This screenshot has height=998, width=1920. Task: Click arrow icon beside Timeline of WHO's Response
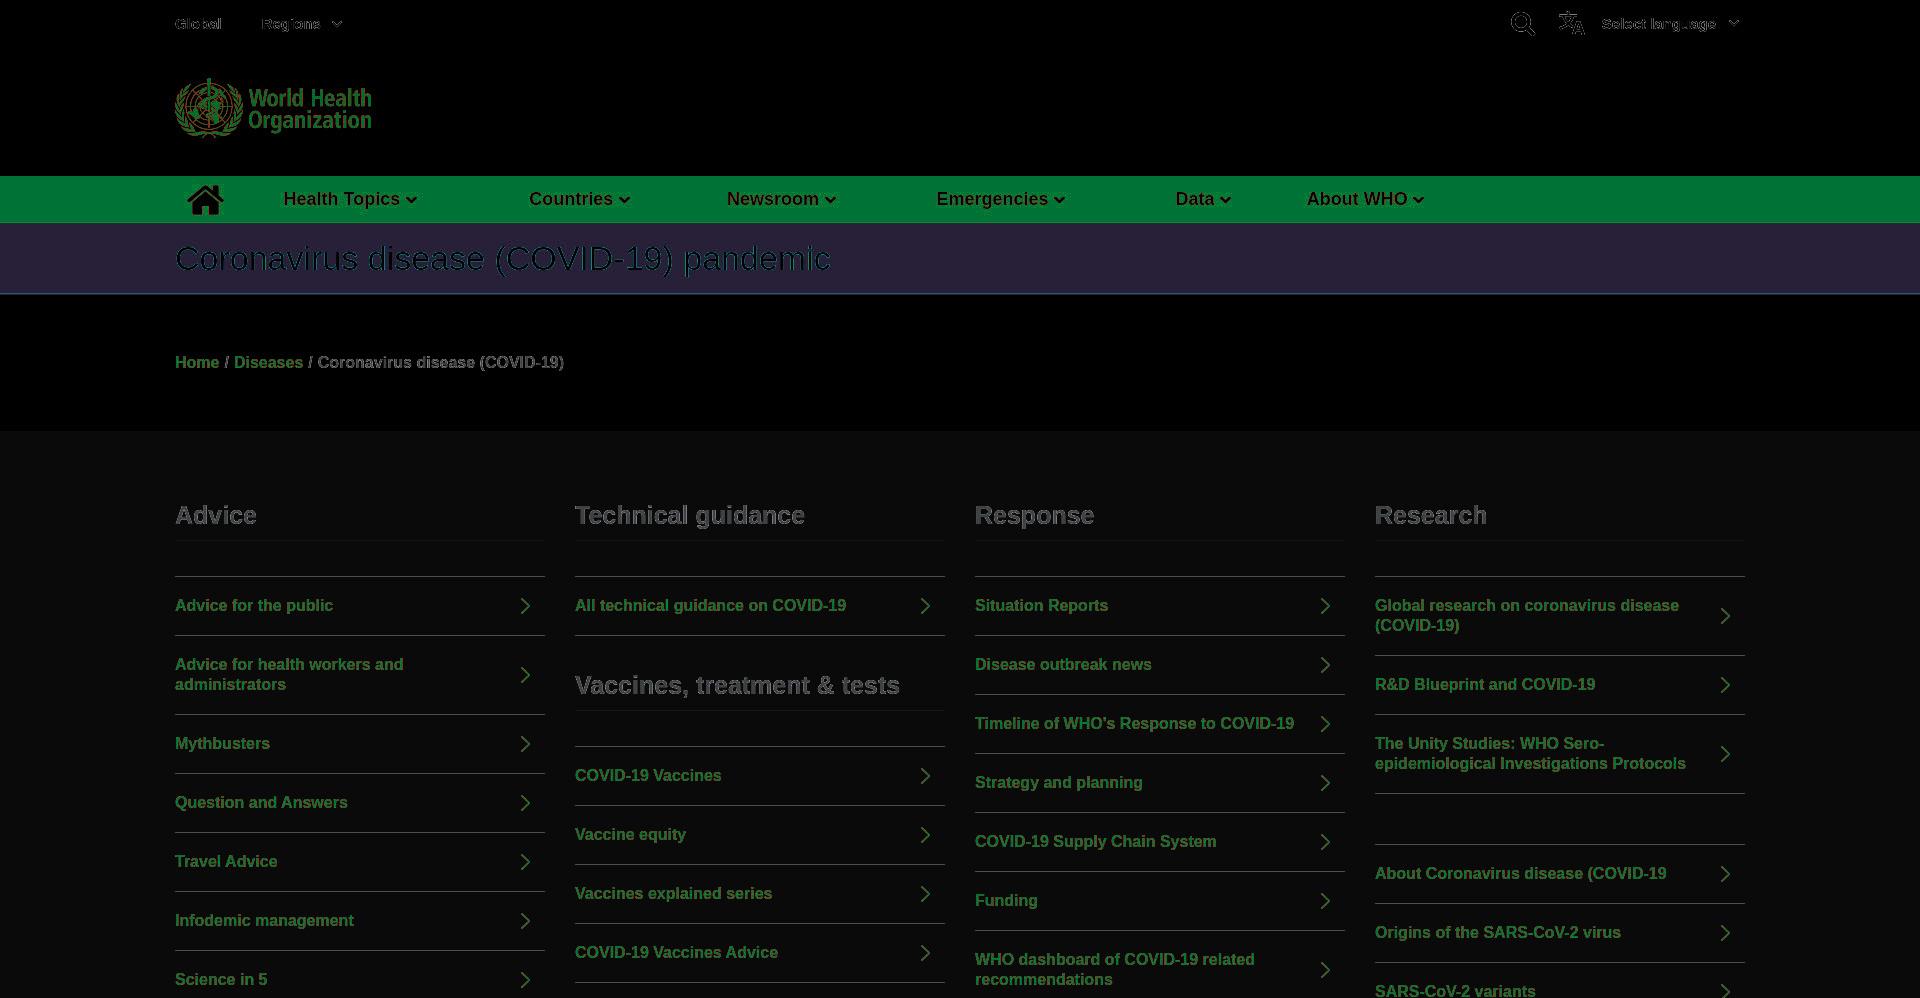[x=1325, y=724]
